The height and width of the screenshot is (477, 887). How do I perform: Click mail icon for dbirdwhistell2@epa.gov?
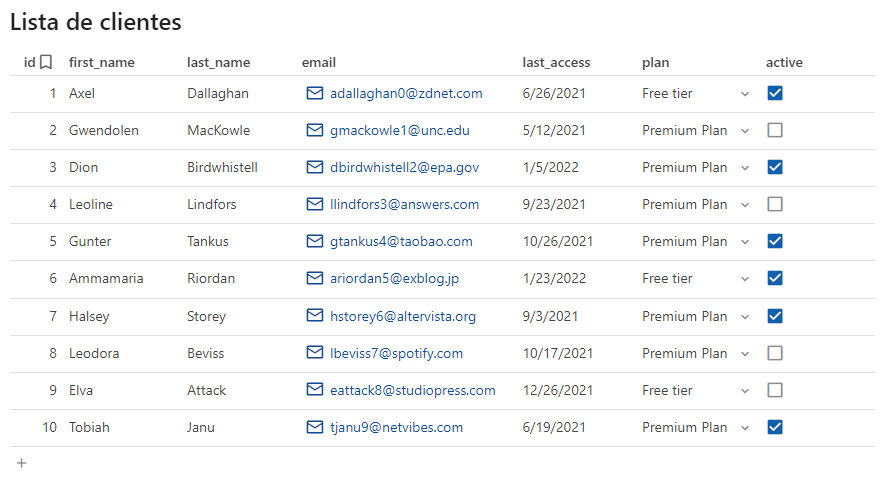pyautogui.click(x=315, y=167)
